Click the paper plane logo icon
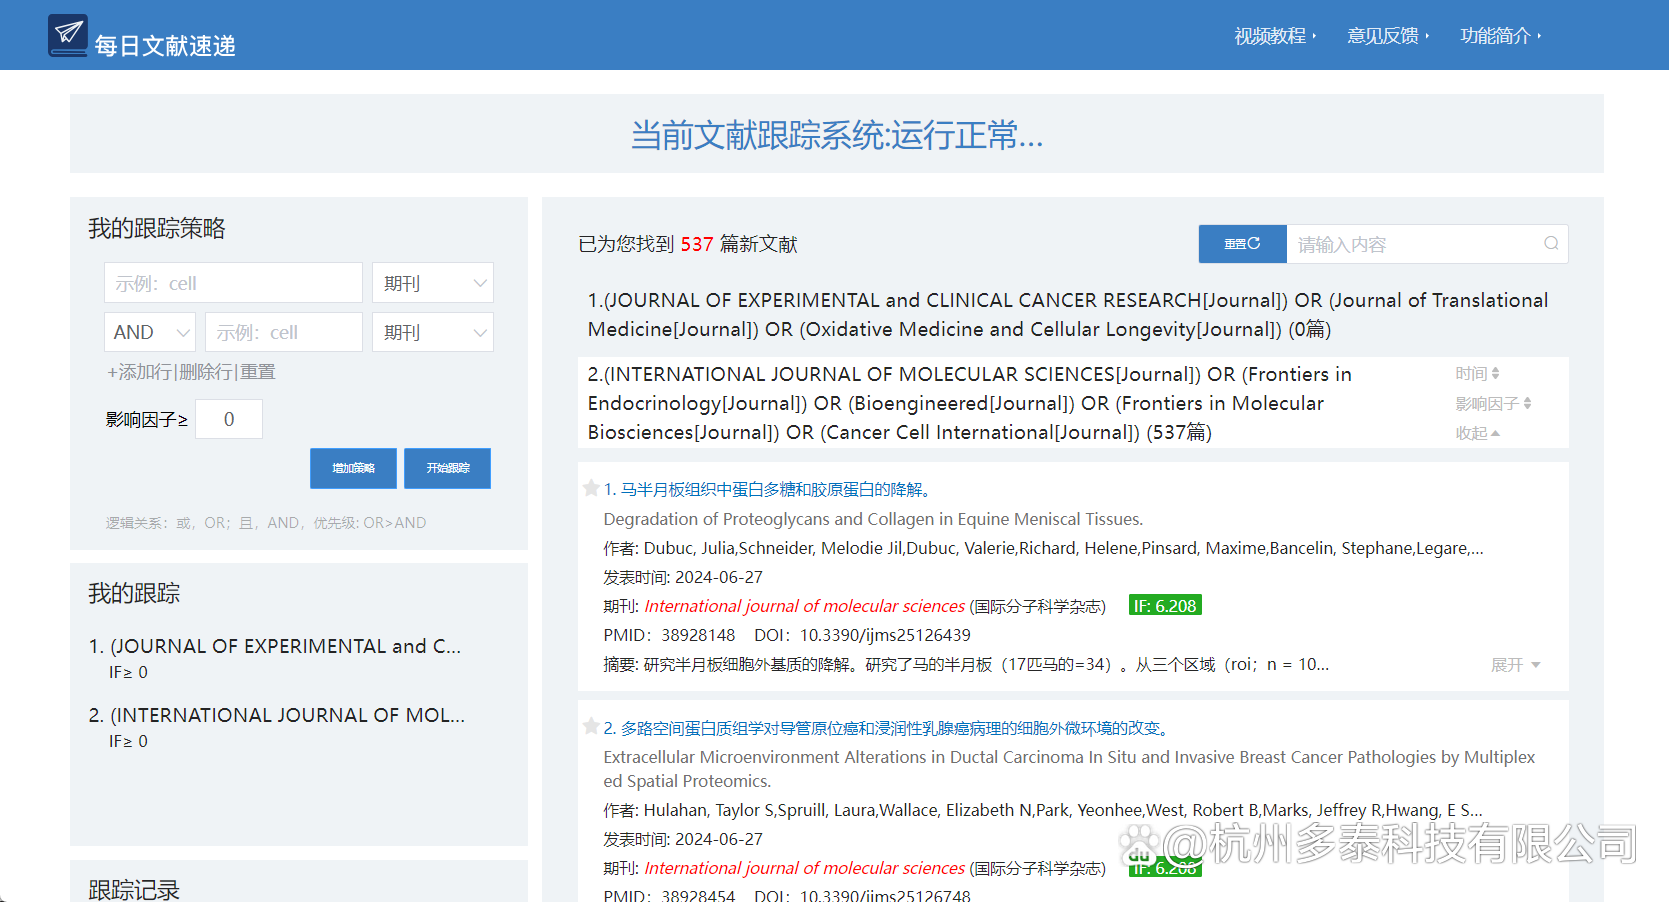 coord(68,35)
